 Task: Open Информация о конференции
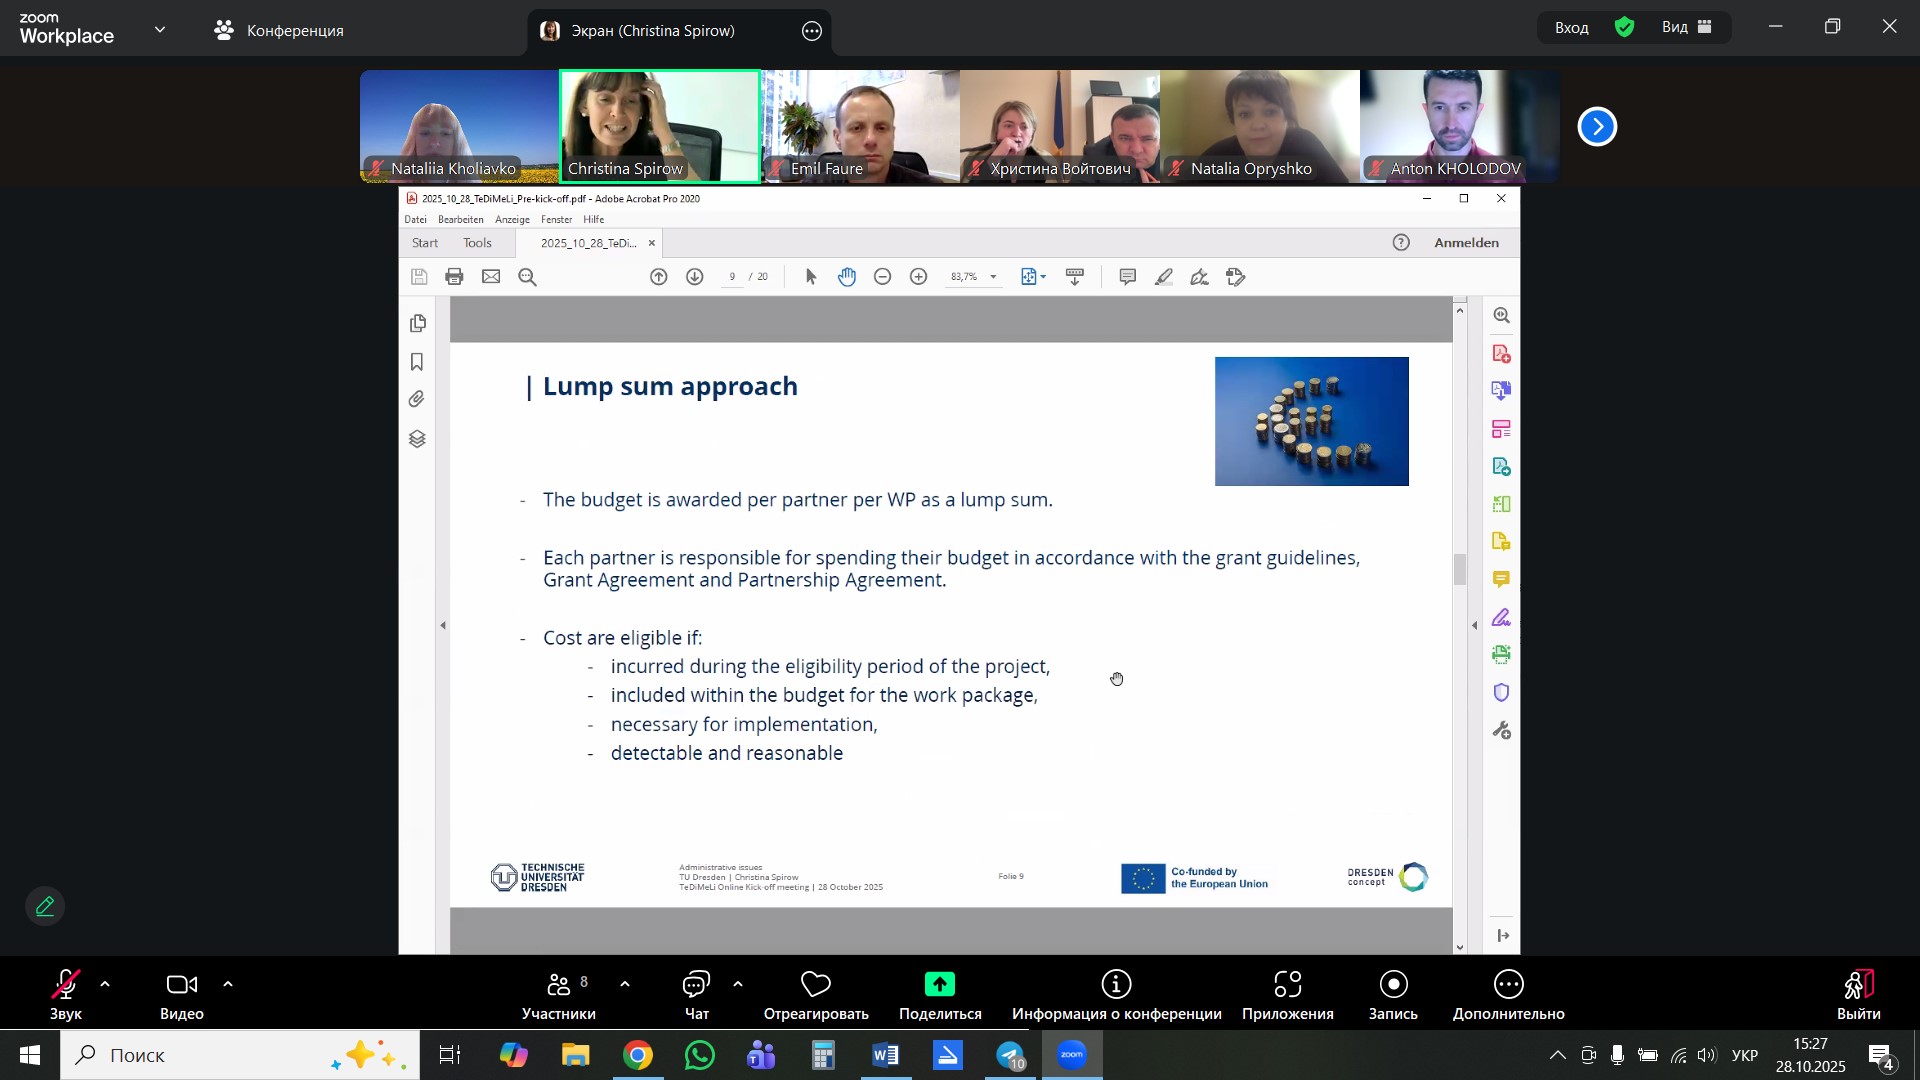coord(1116,994)
